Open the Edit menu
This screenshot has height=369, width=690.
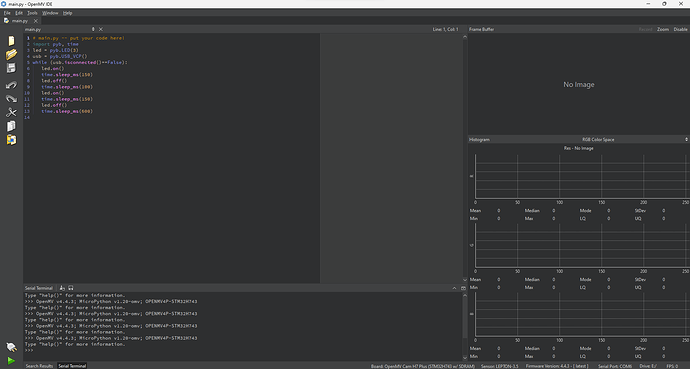19,13
